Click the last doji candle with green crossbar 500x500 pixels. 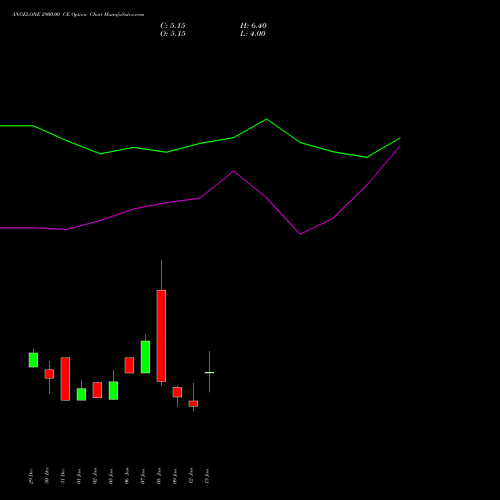point(209,372)
